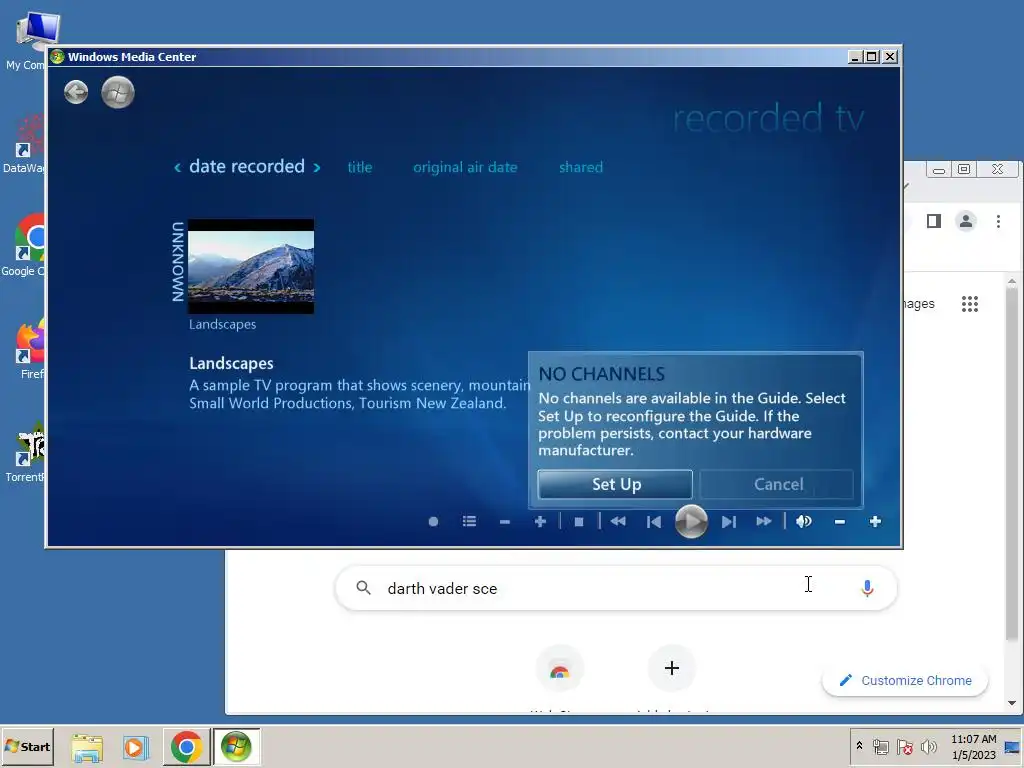Open Chrome's three-dot menu
The height and width of the screenshot is (768, 1024).
click(x=998, y=221)
